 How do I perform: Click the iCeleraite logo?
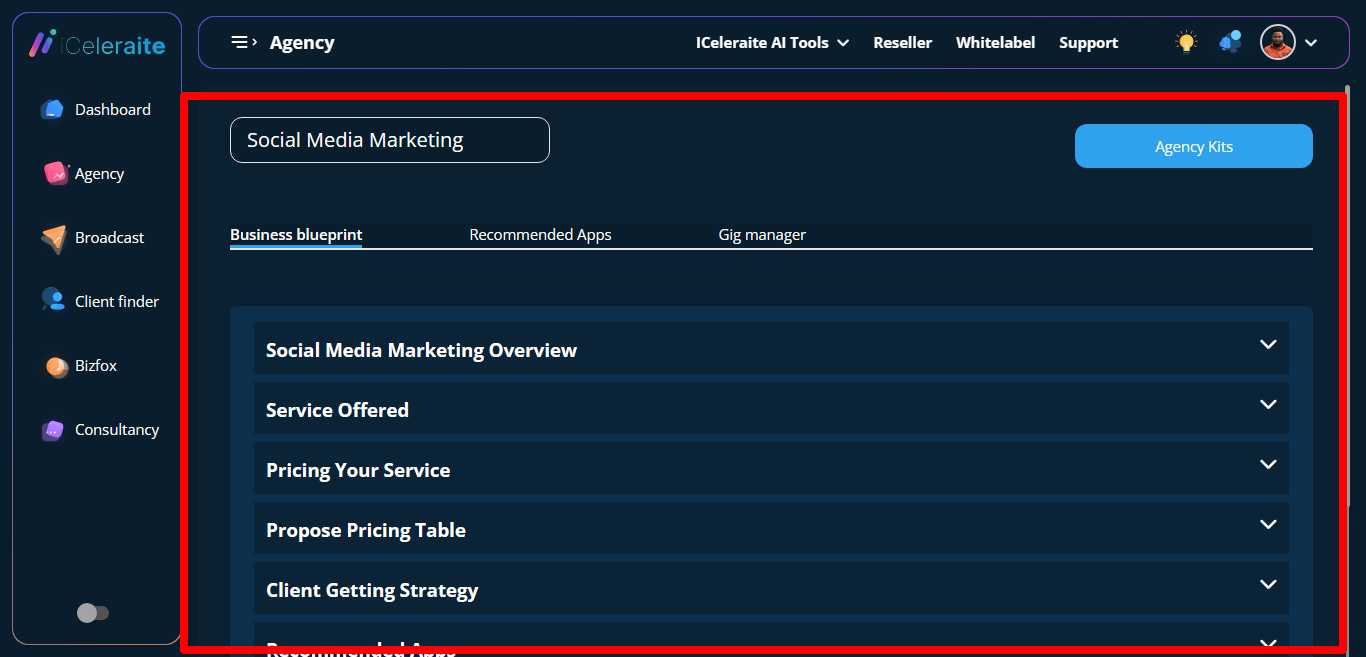(x=97, y=45)
